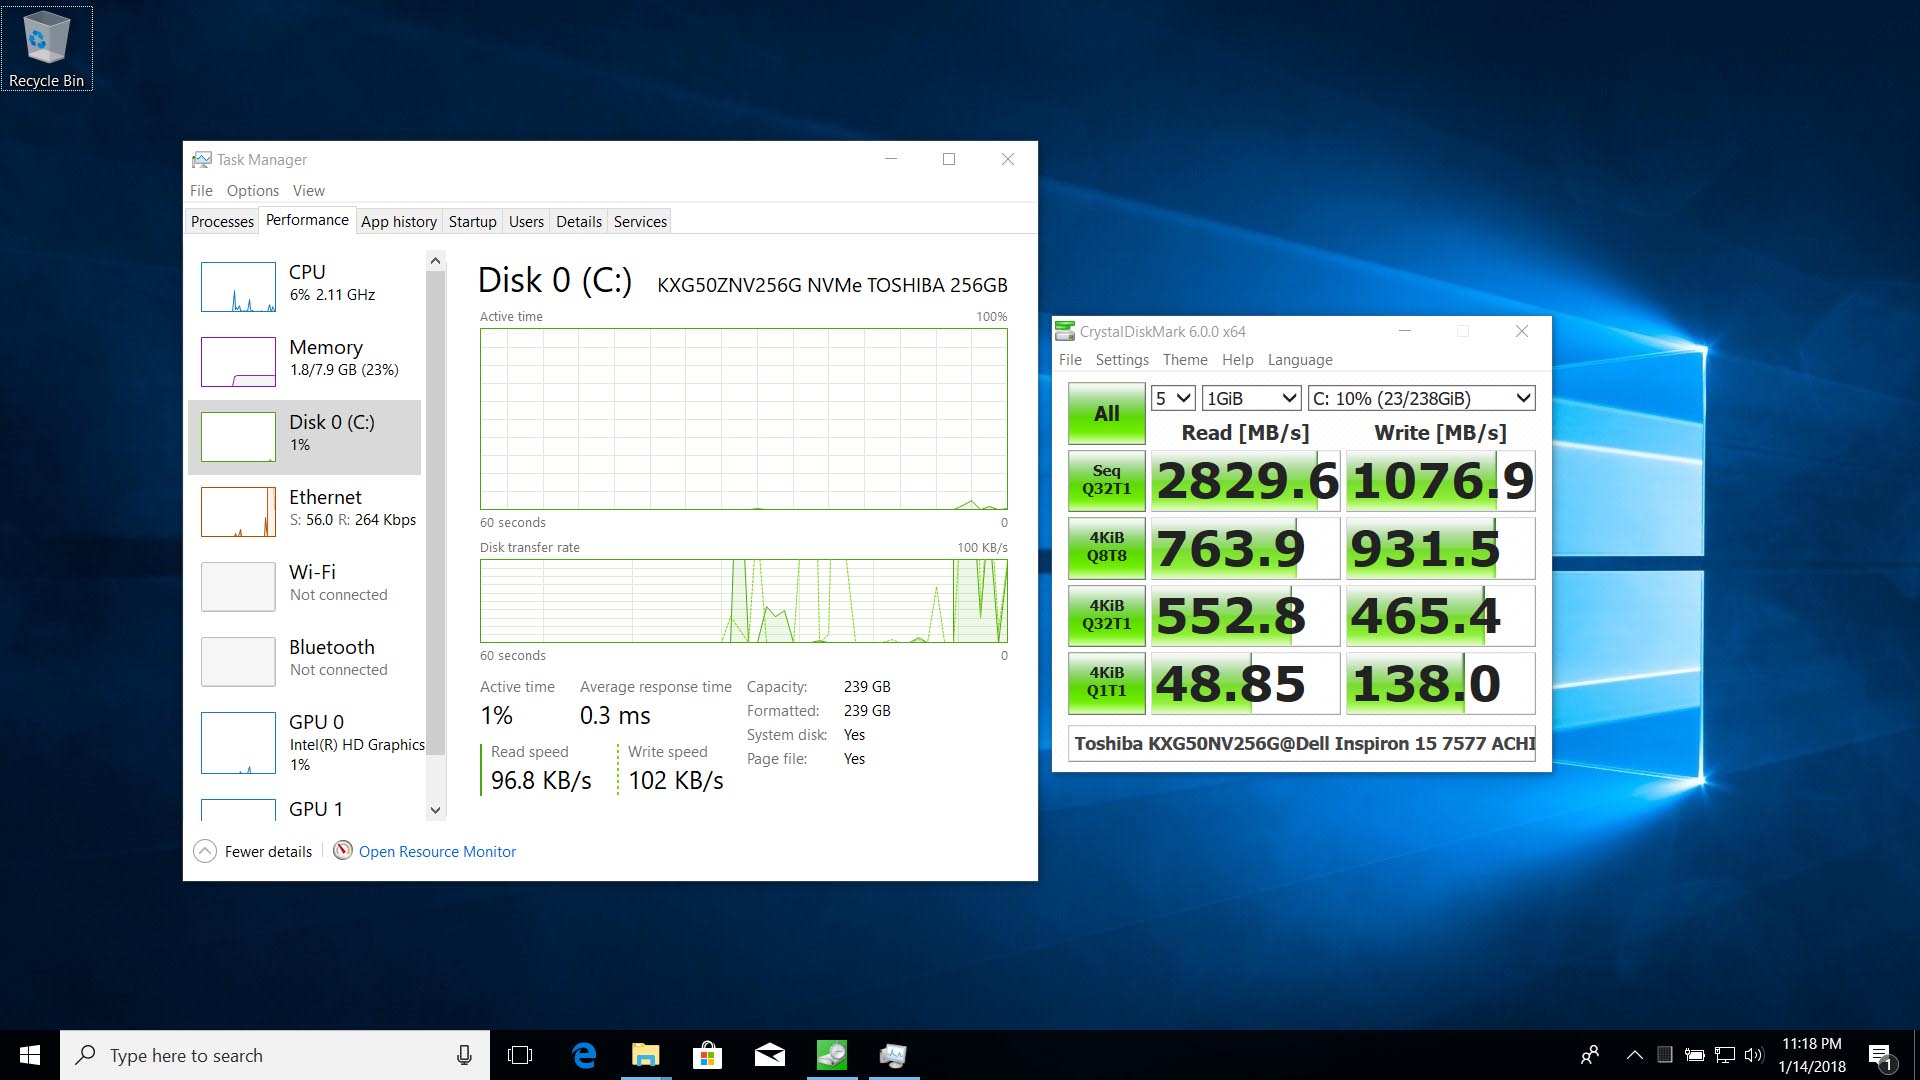
Task: Run the 4KiB Q8T8 benchmark
Action: (x=1107, y=547)
